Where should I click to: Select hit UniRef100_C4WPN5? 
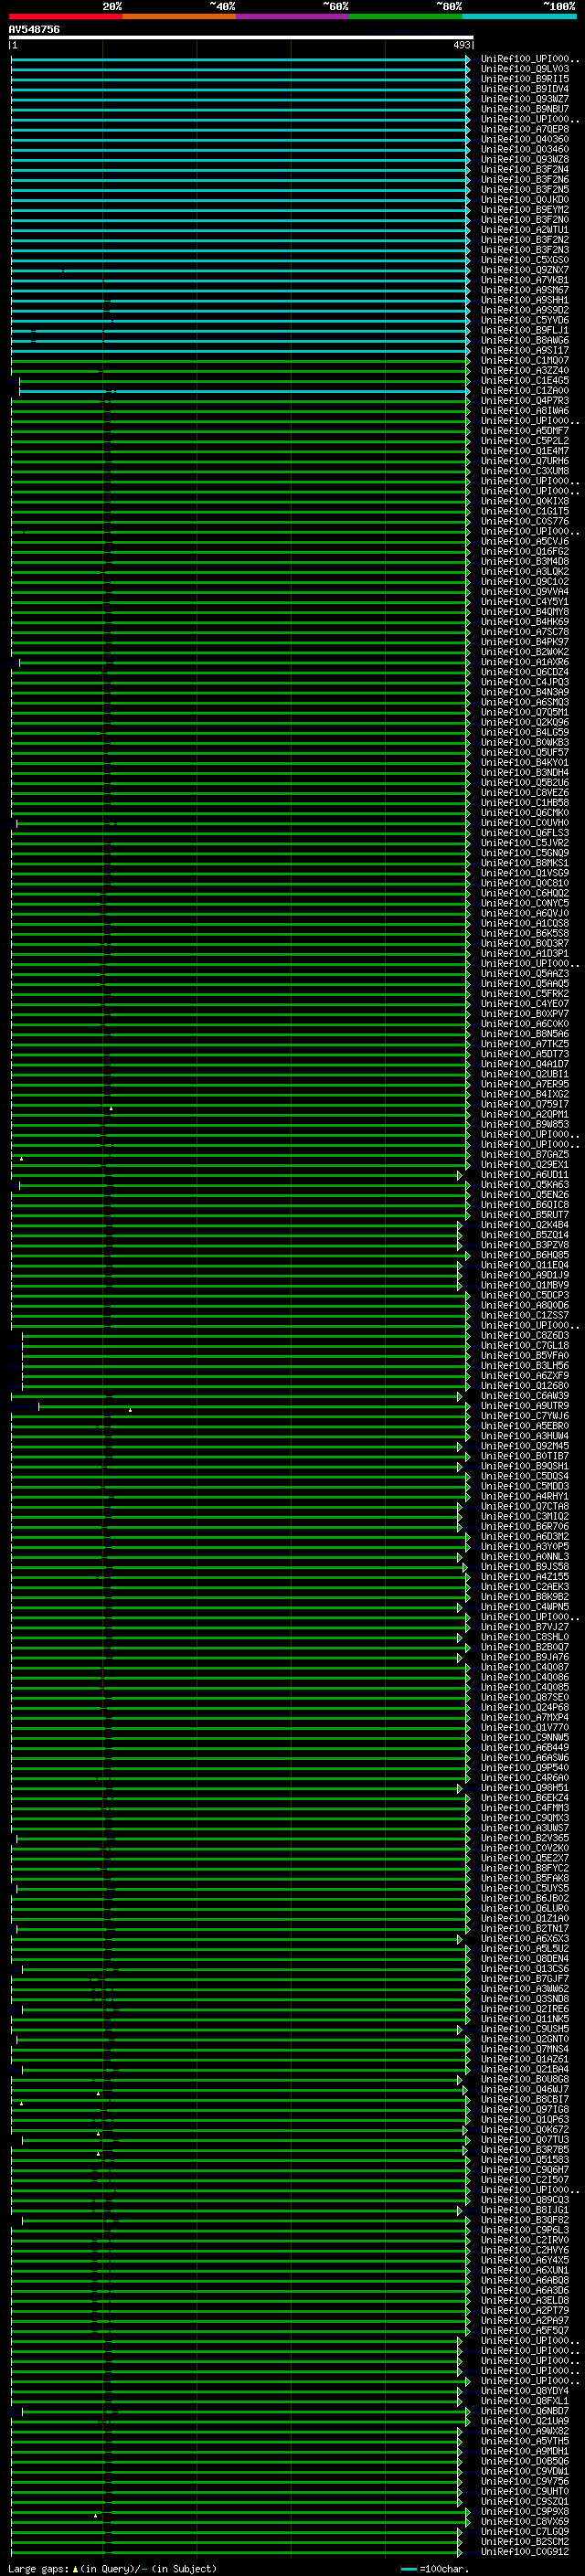point(525,1607)
